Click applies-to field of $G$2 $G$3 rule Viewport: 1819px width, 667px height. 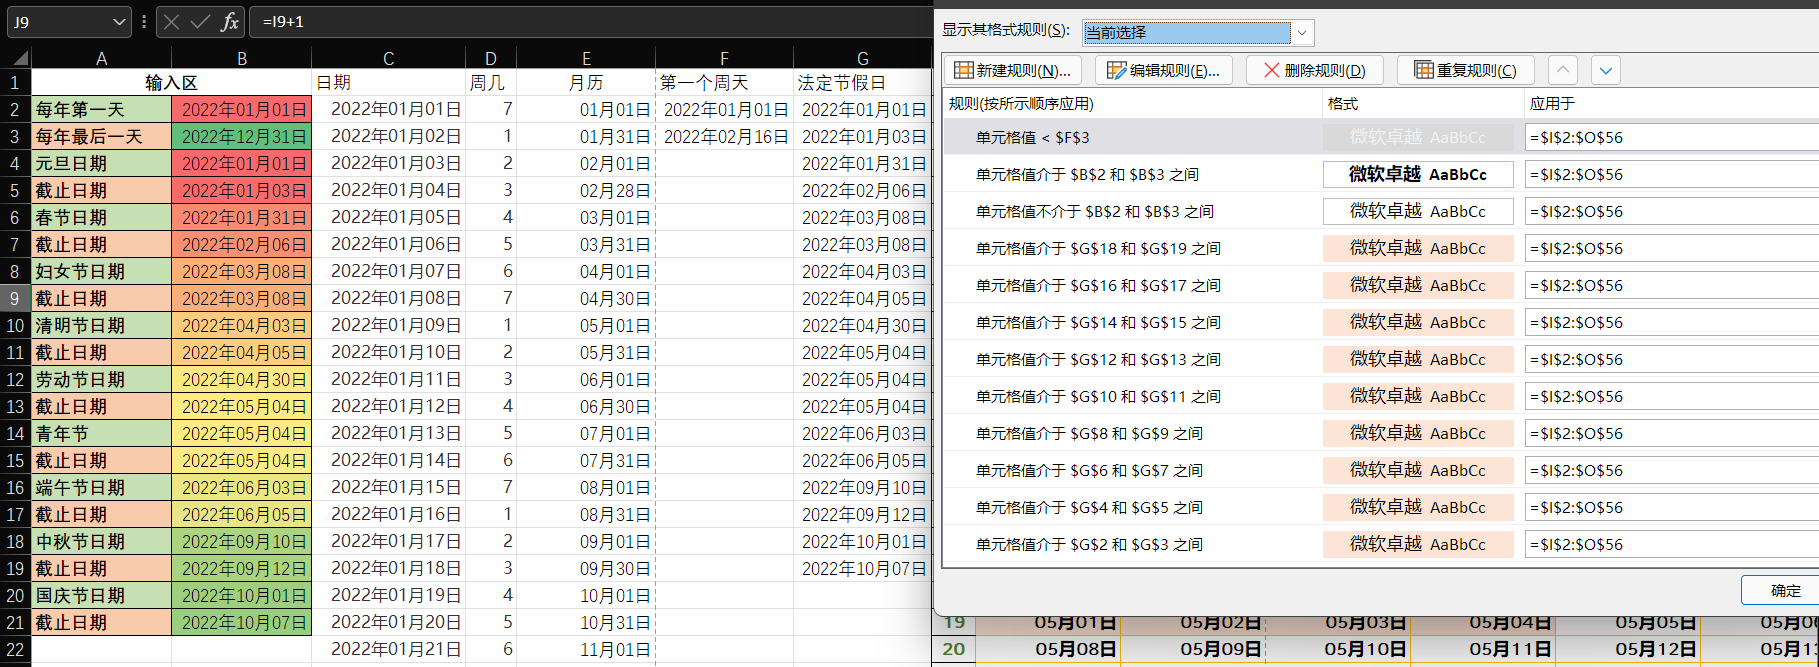(x=1672, y=544)
